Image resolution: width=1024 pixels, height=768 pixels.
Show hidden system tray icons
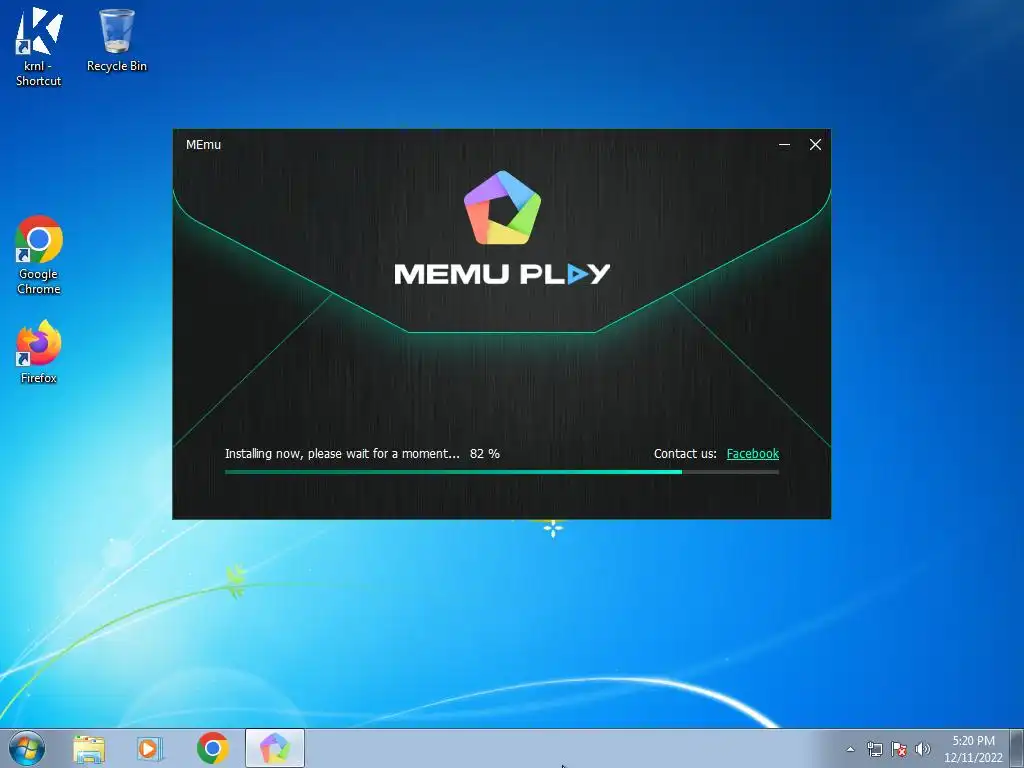pyautogui.click(x=850, y=749)
